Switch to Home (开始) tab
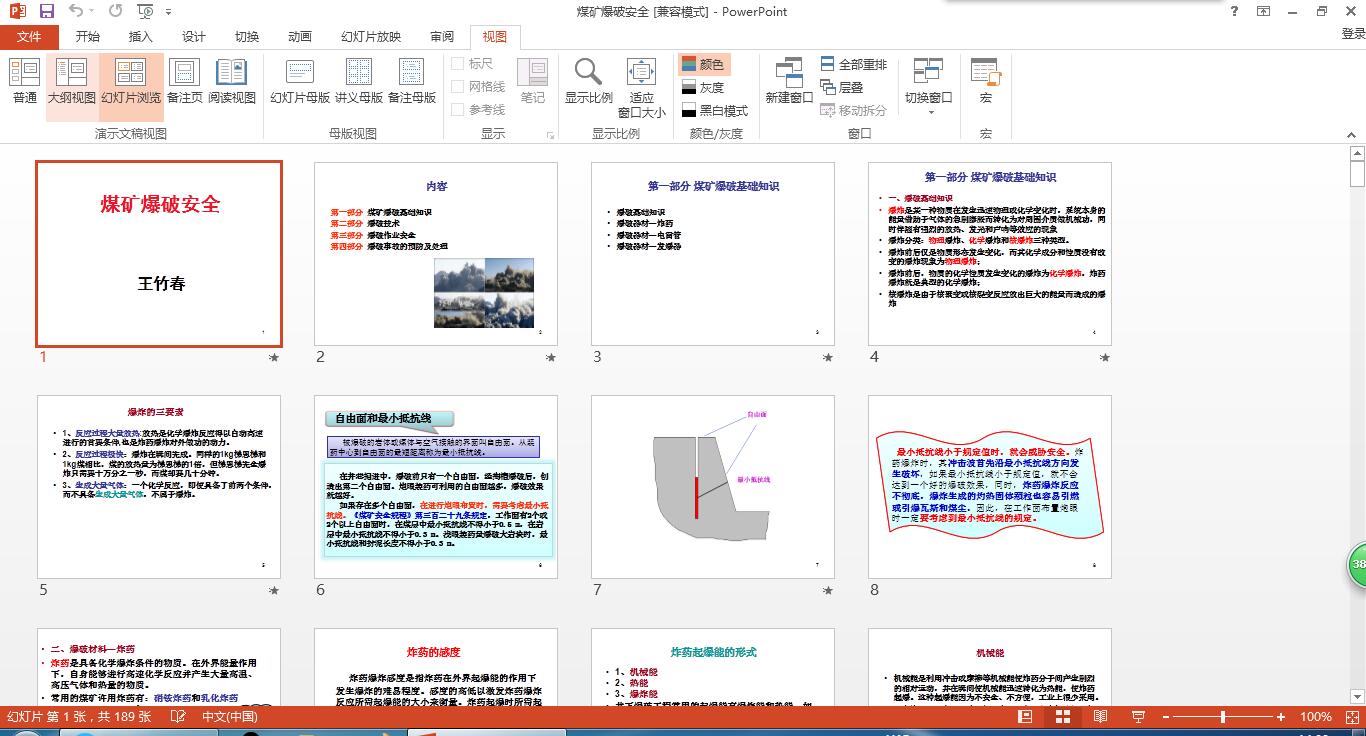Screen dimensions: 1366x736 [x=87, y=37]
